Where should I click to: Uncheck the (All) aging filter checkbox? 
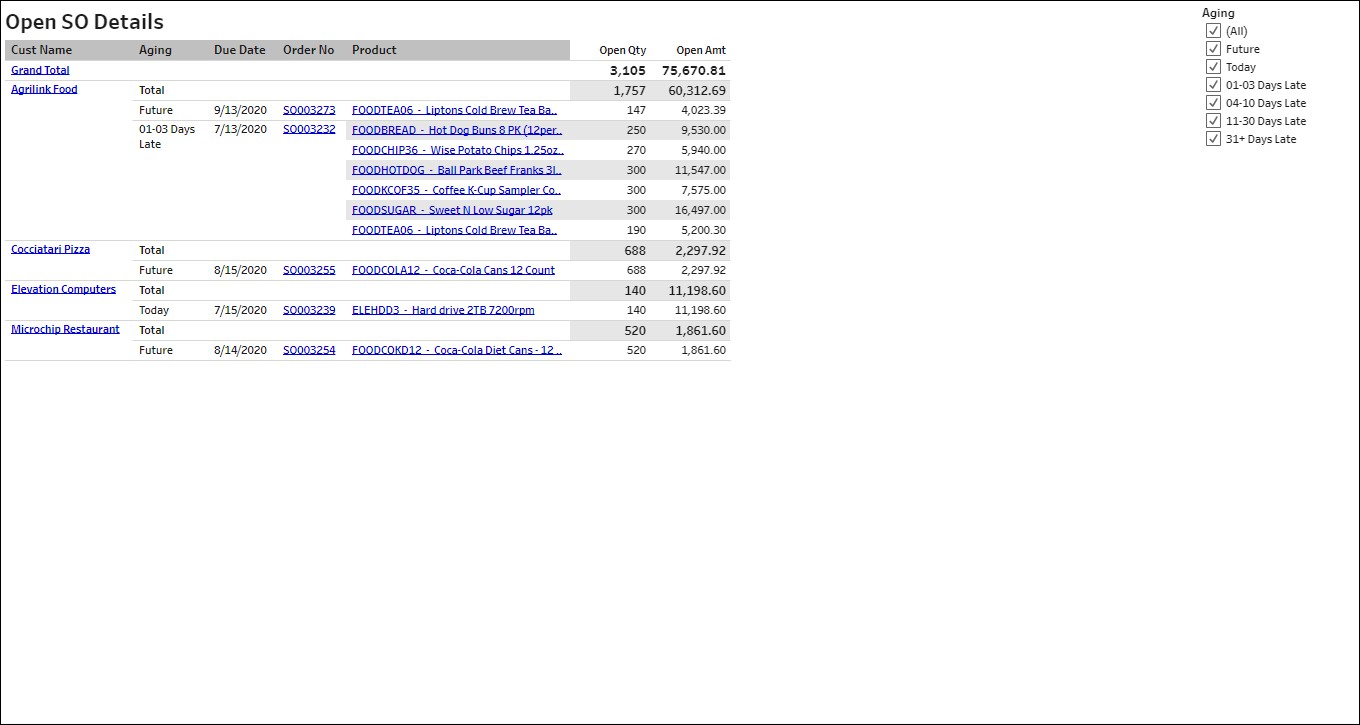point(1213,31)
